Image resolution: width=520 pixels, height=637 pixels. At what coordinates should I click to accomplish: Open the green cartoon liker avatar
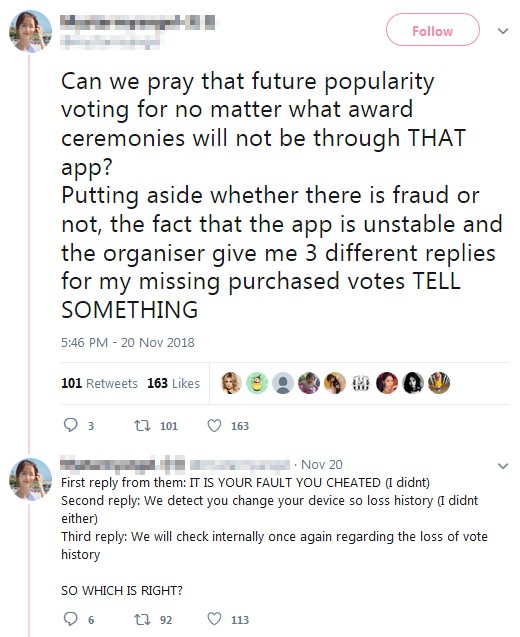tap(257, 383)
